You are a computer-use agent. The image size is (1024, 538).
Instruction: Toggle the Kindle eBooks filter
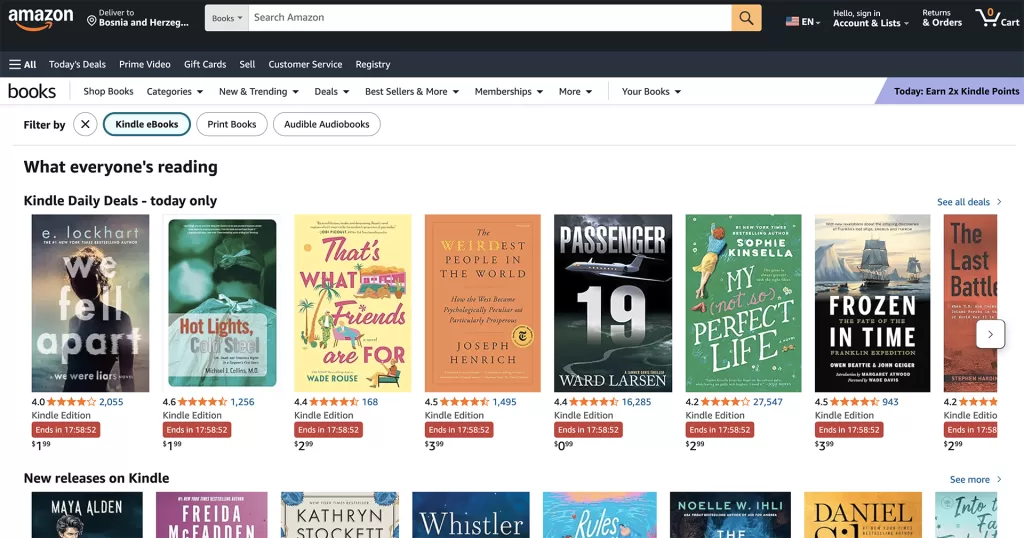pos(147,124)
